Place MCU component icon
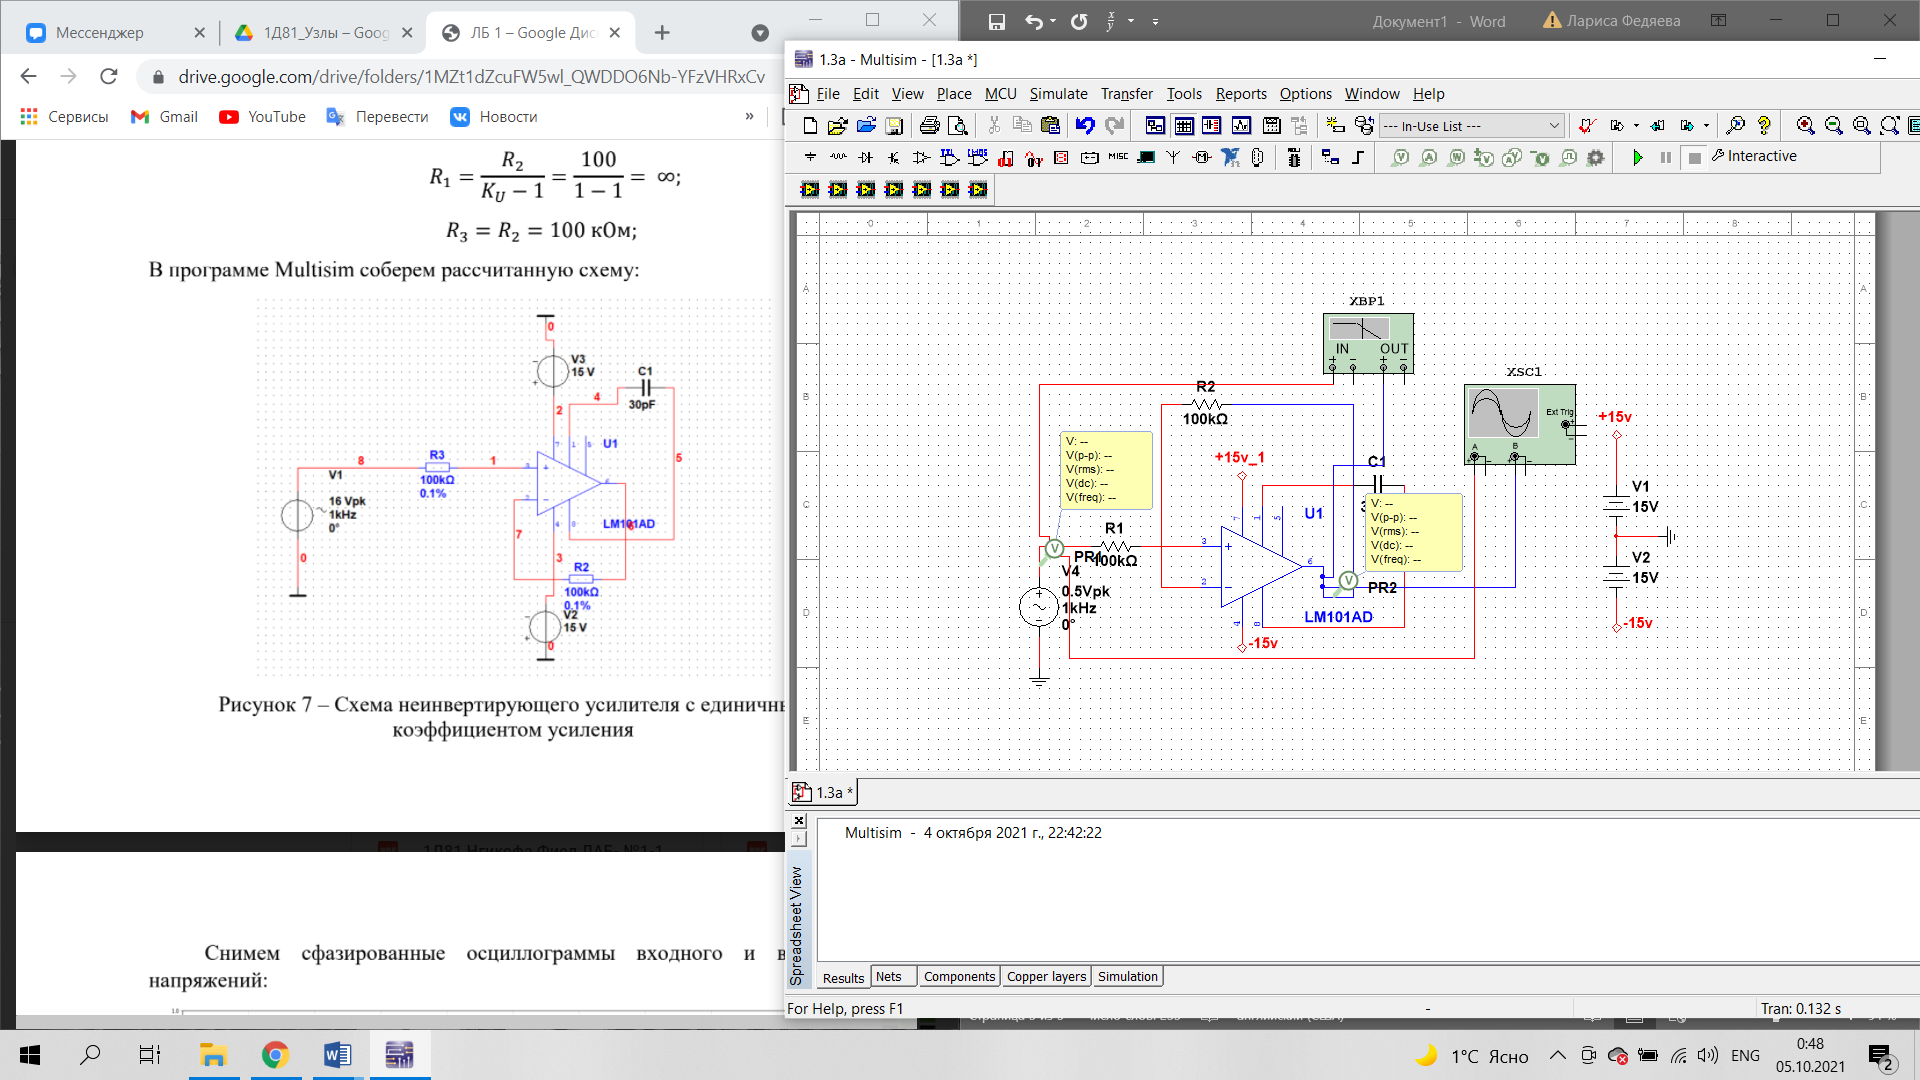The width and height of the screenshot is (1920, 1080). [x=1294, y=157]
